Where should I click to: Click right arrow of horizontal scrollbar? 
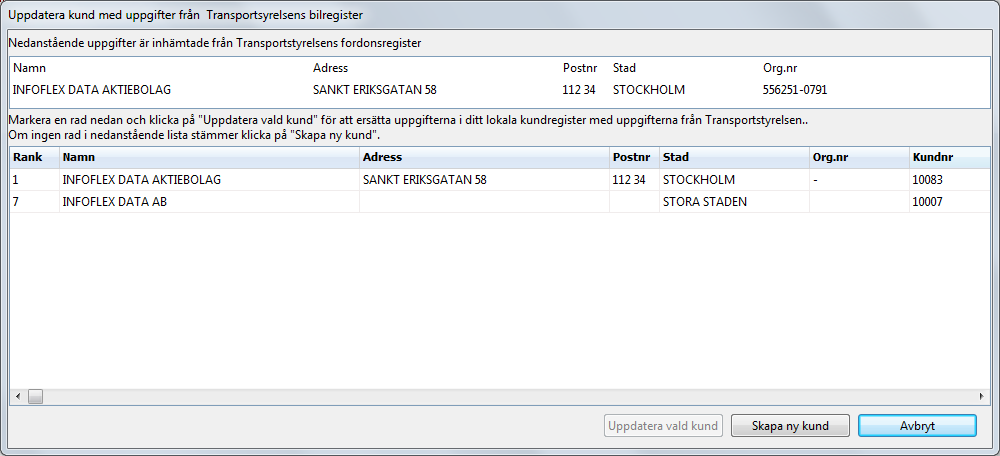click(982, 397)
